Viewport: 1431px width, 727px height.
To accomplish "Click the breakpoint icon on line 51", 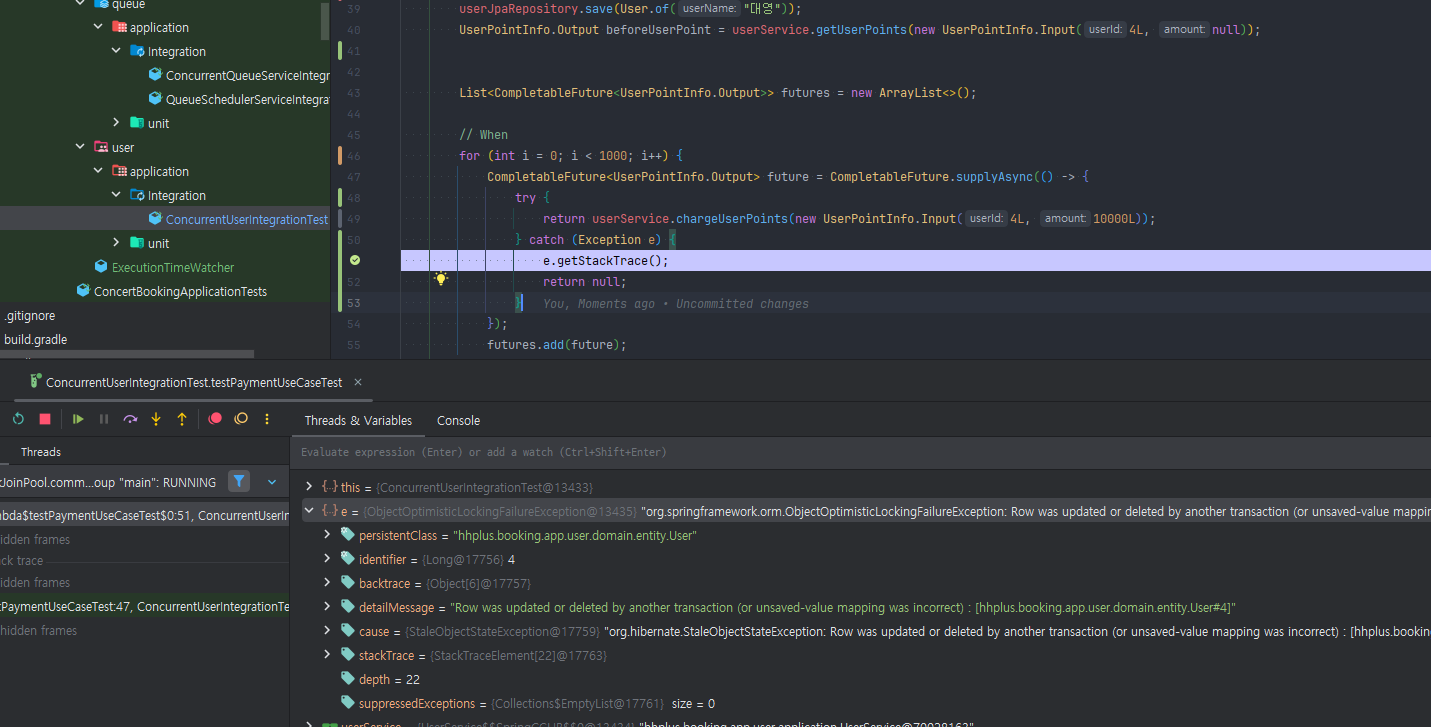I will coord(355,260).
